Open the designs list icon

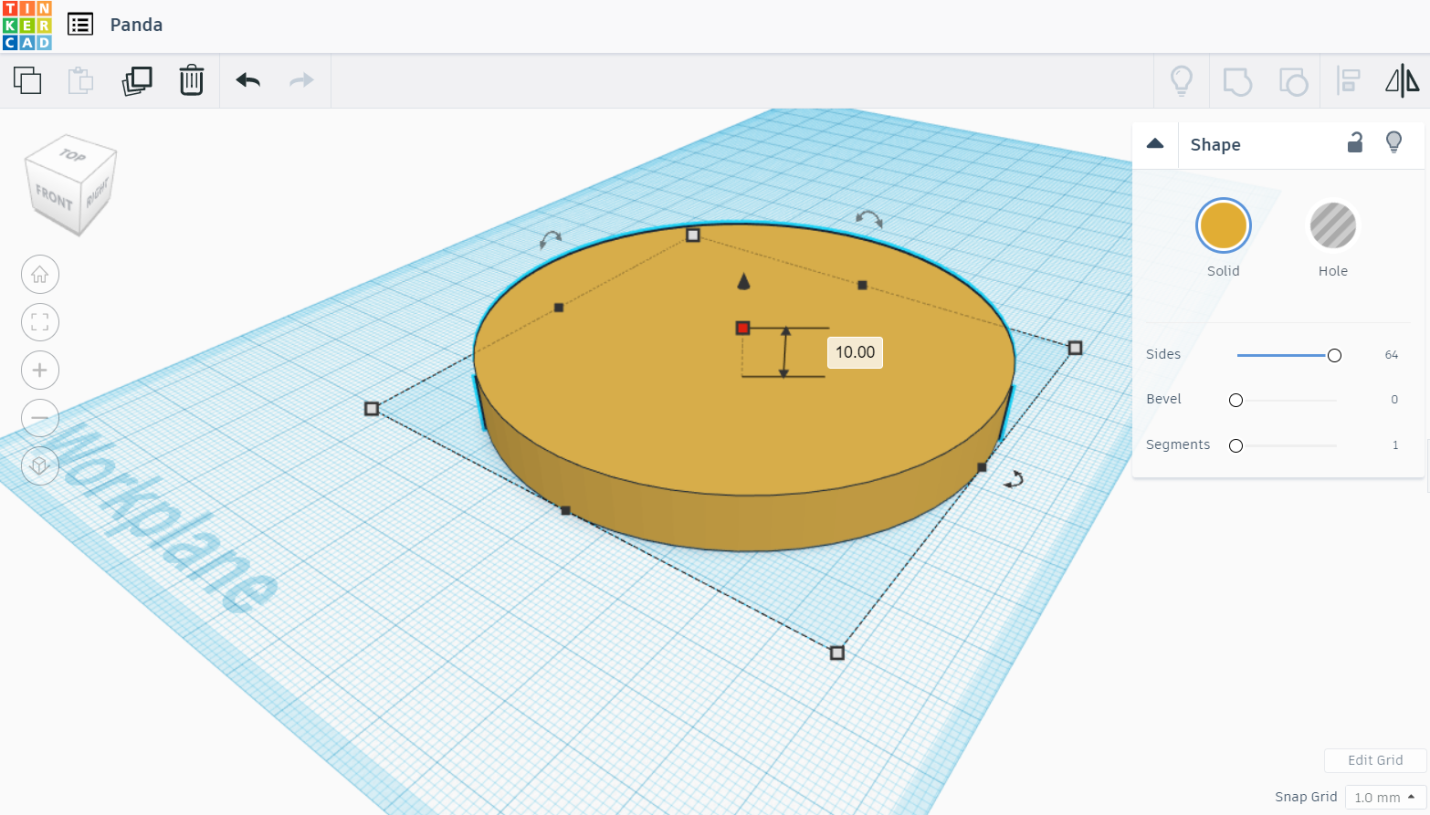[x=80, y=25]
